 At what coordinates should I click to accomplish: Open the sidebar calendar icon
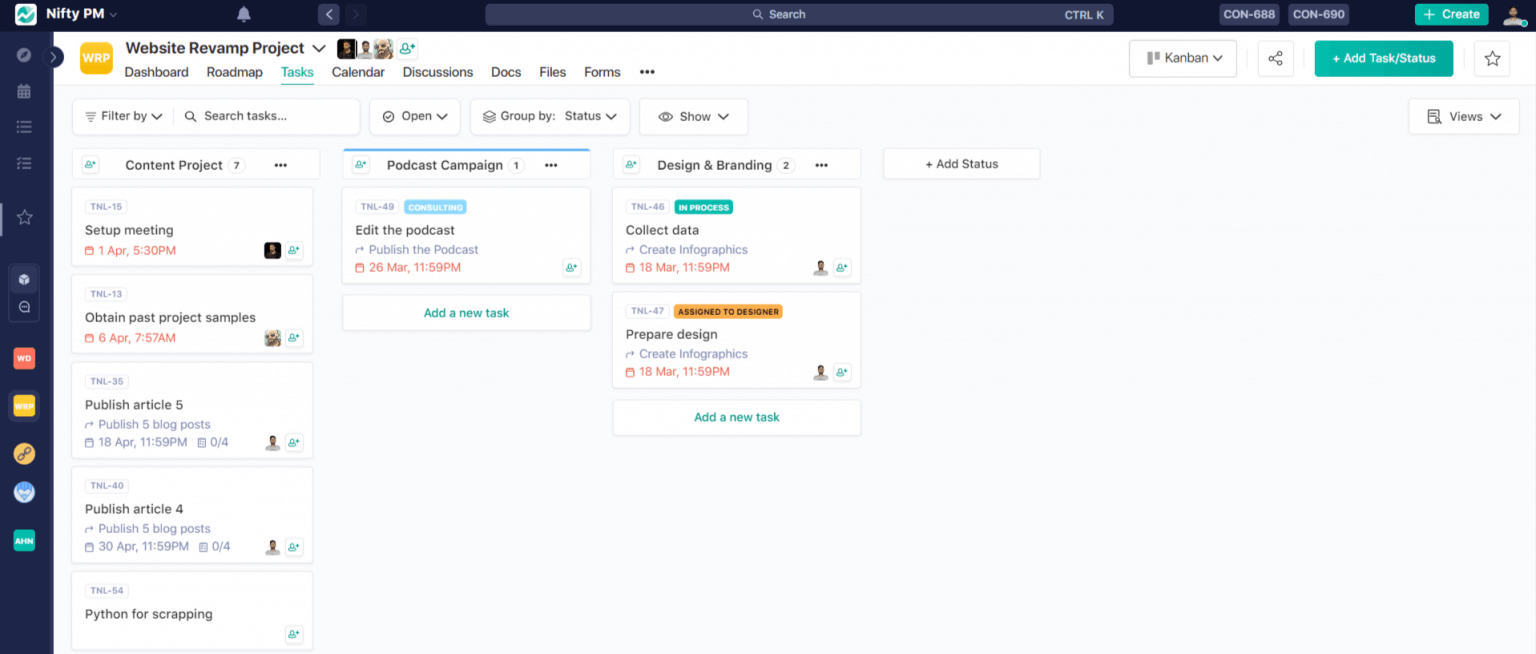[24, 91]
